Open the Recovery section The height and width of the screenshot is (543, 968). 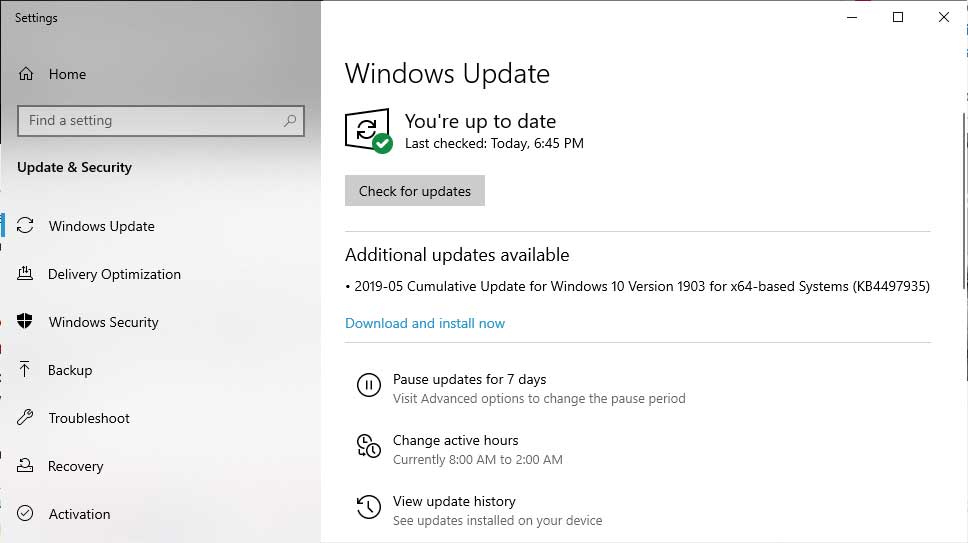(x=75, y=466)
